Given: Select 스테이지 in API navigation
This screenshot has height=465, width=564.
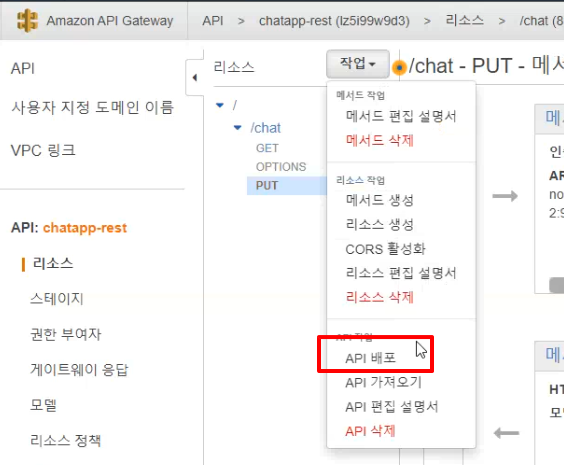Looking at the screenshot, I should pyautogui.click(x=57, y=298).
